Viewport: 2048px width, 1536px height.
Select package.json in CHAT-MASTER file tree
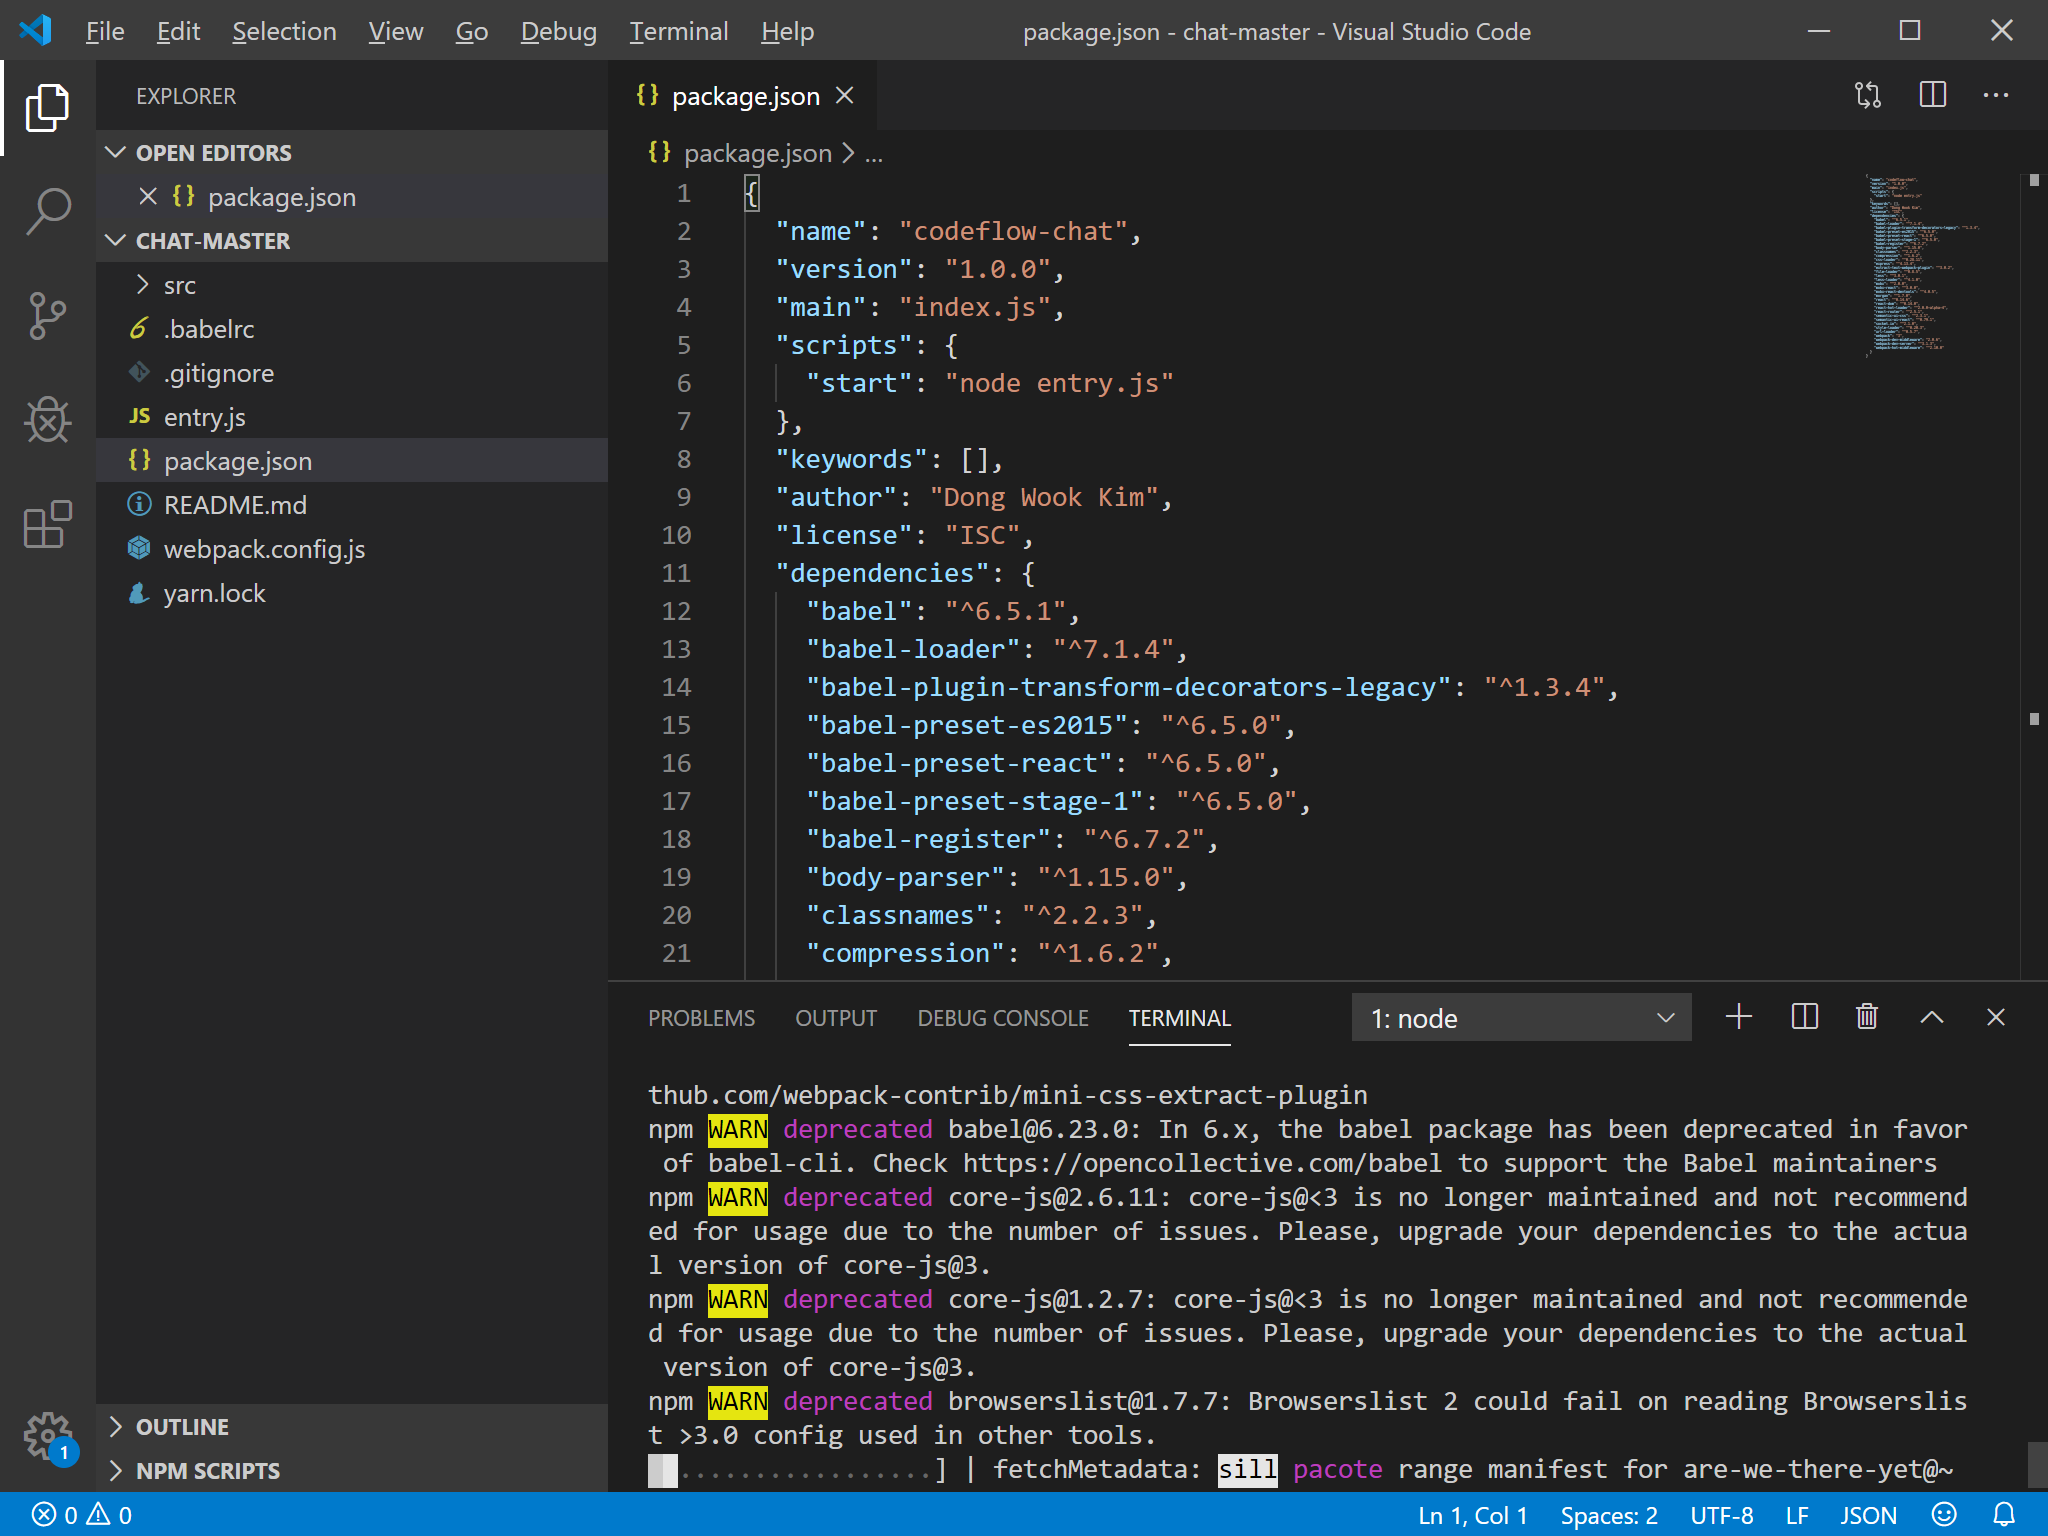coord(352,461)
